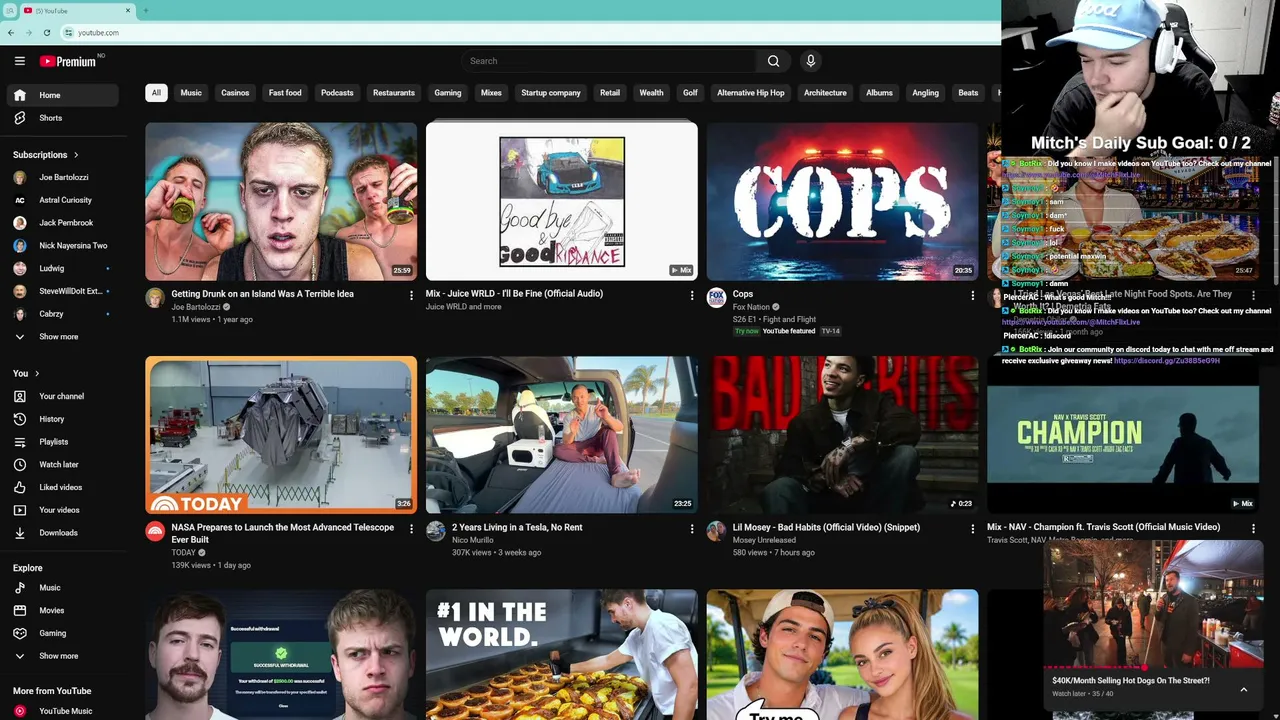Open options menu for Getting Drunk on an Island video

(411, 295)
